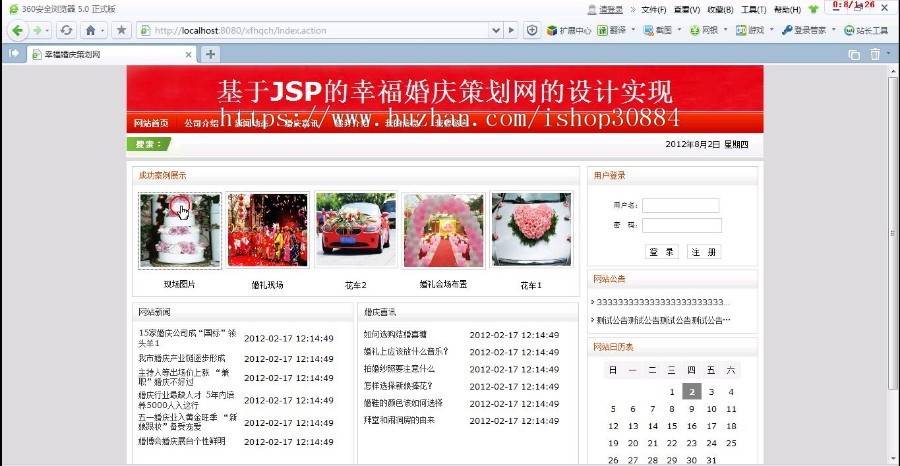Click the green shirt skin icon

point(813,9)
